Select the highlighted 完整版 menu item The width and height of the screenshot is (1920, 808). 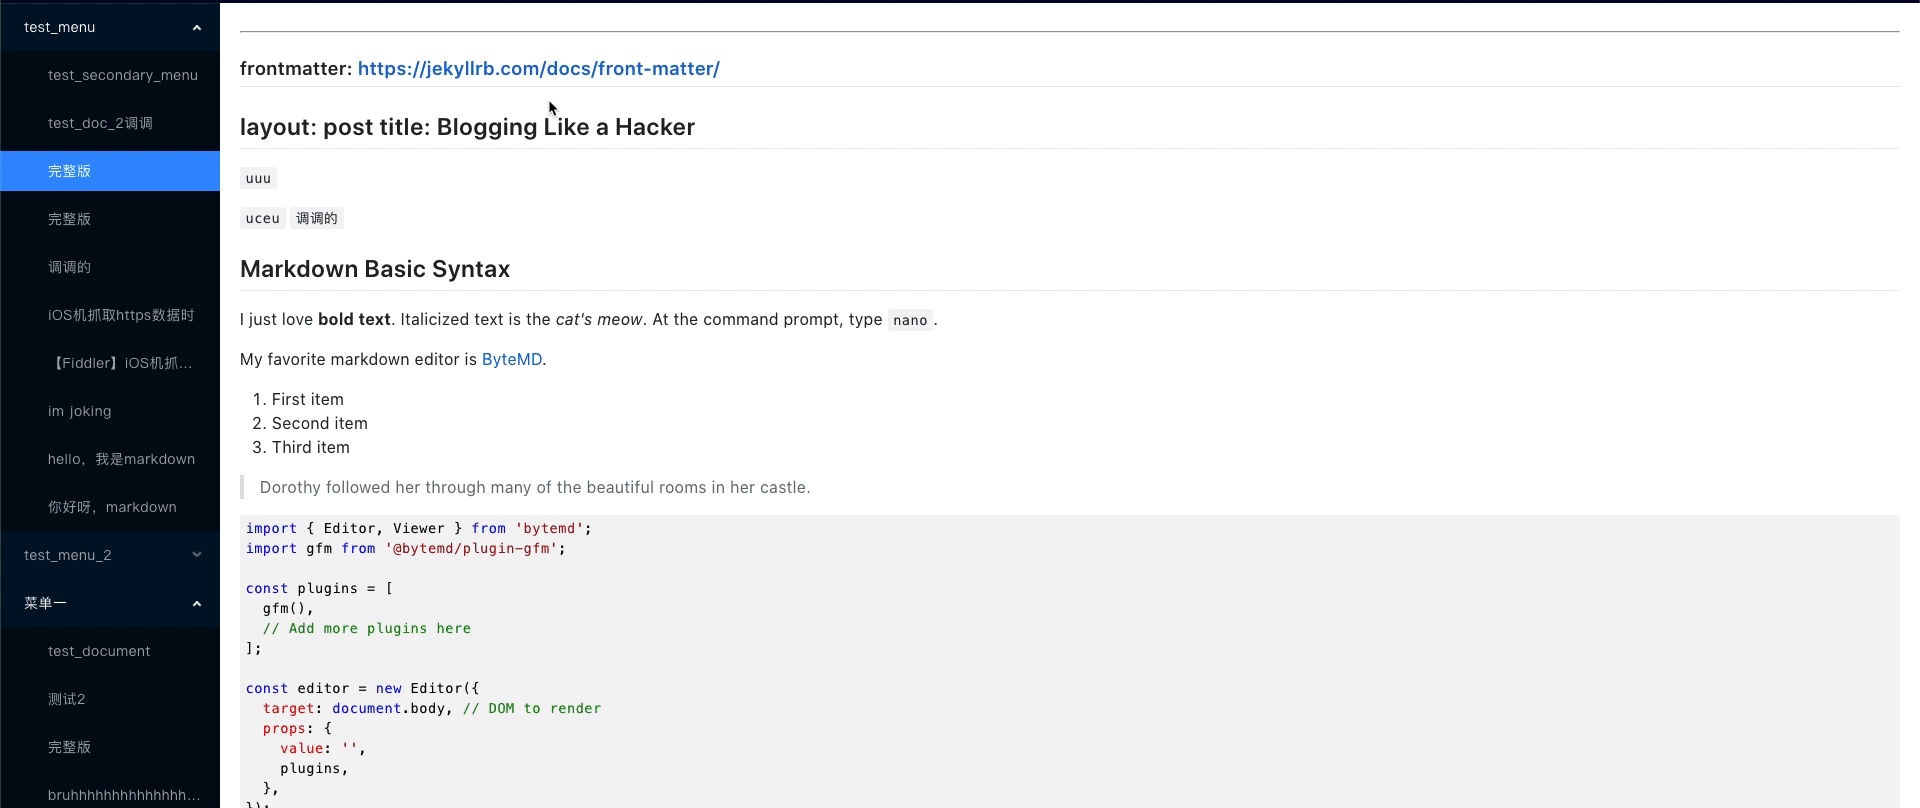tap(110, 171)
